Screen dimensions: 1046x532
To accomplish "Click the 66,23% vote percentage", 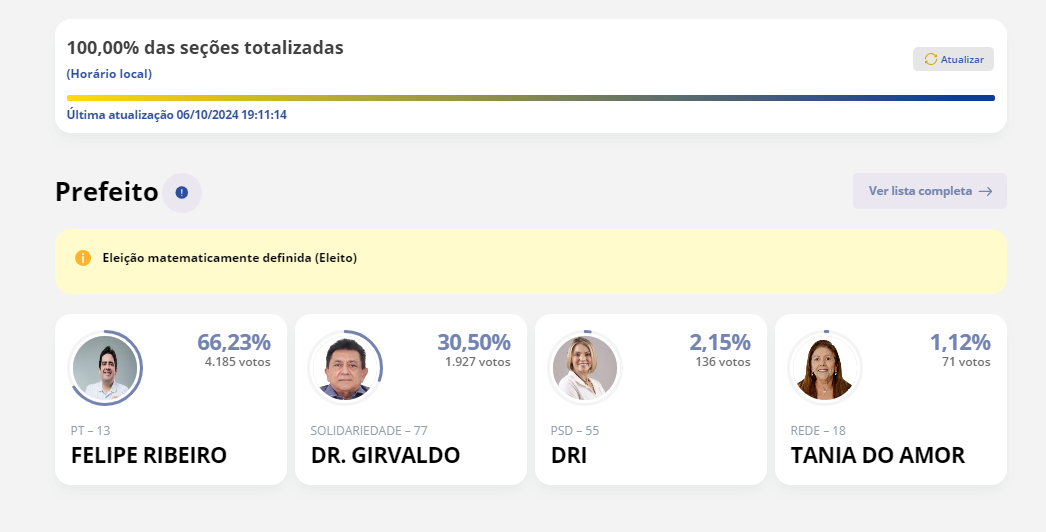I will [x=233, y=342].
